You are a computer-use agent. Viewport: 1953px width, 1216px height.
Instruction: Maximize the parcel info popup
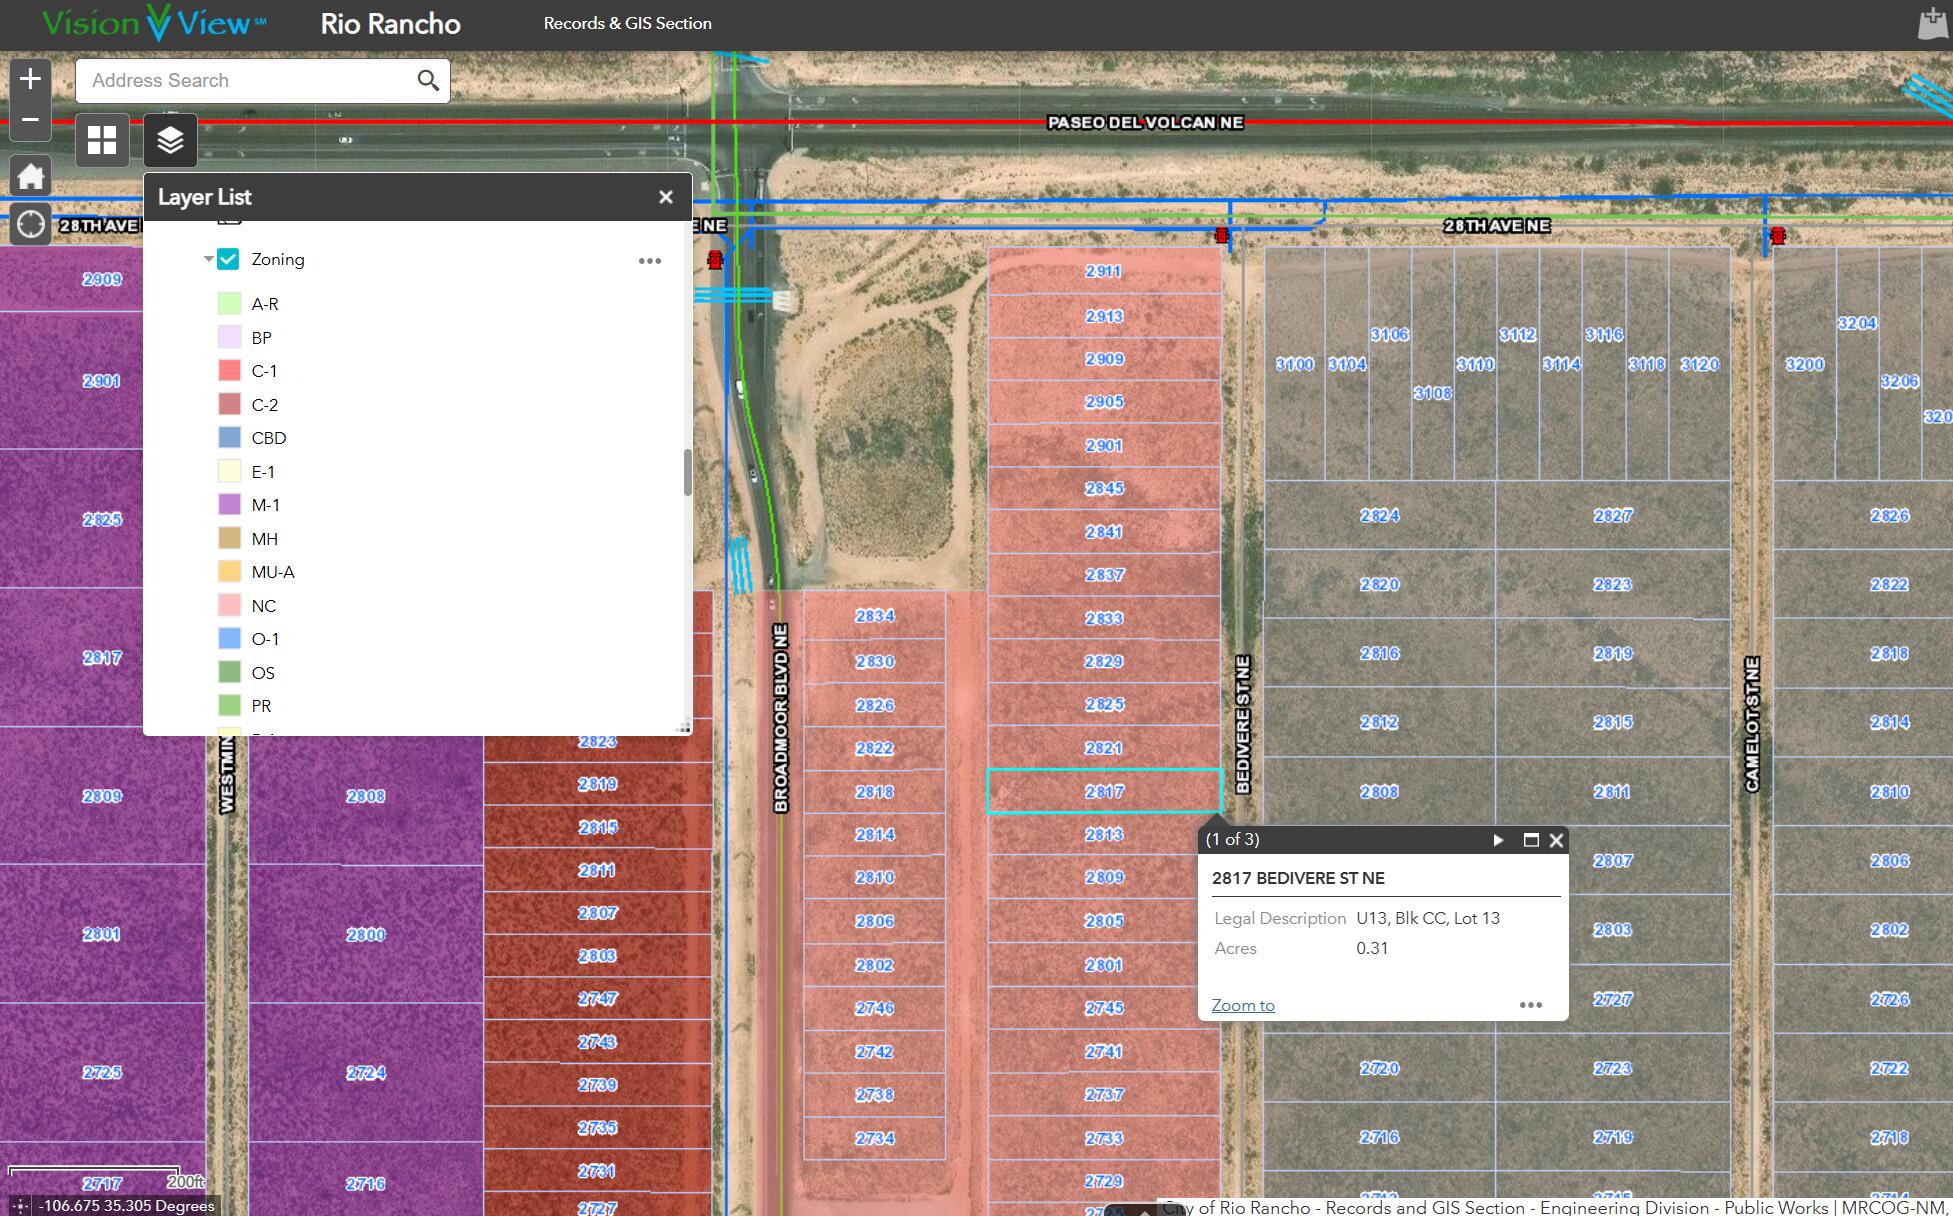[x=1530, y=840]
